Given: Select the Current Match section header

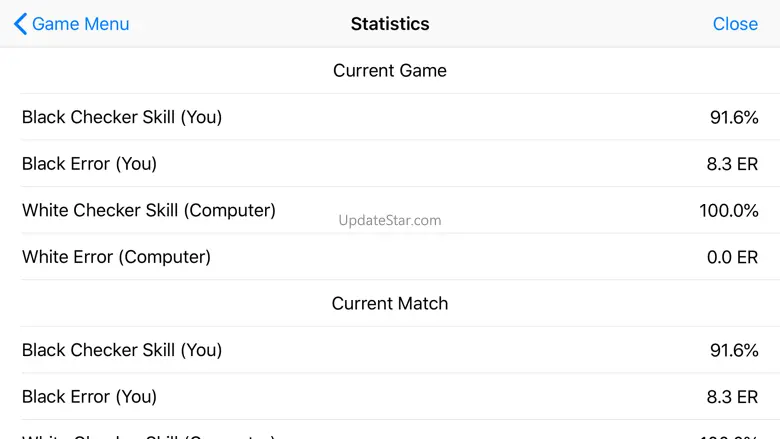Looking at the screenshot, I should click(390, 303).
